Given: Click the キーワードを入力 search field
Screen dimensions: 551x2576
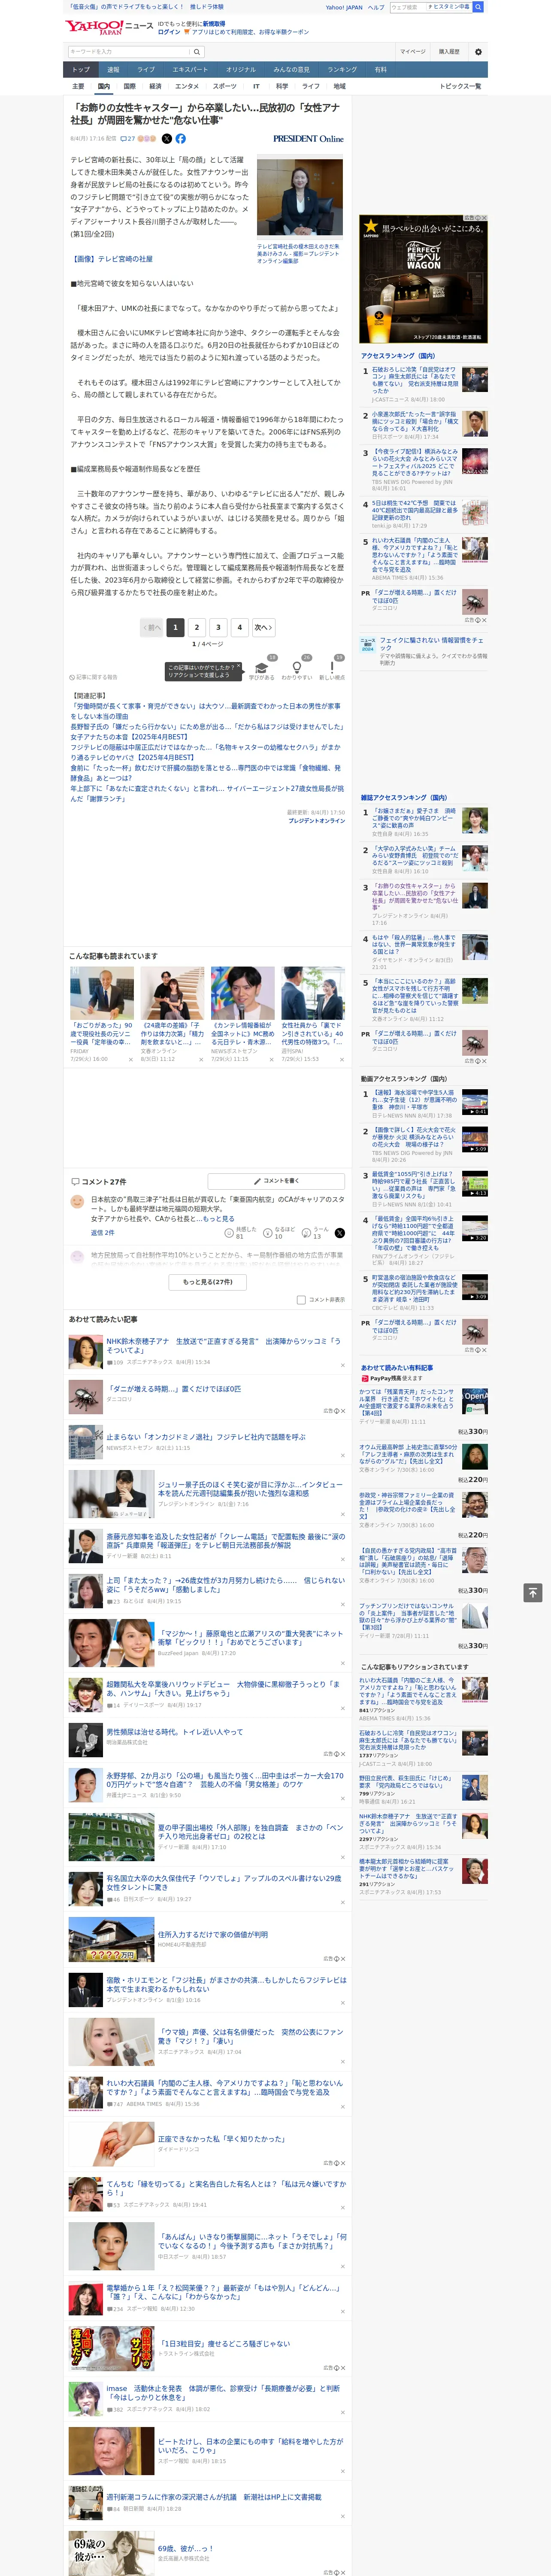Looking at the screenshot, I should [x=129, y=52].
